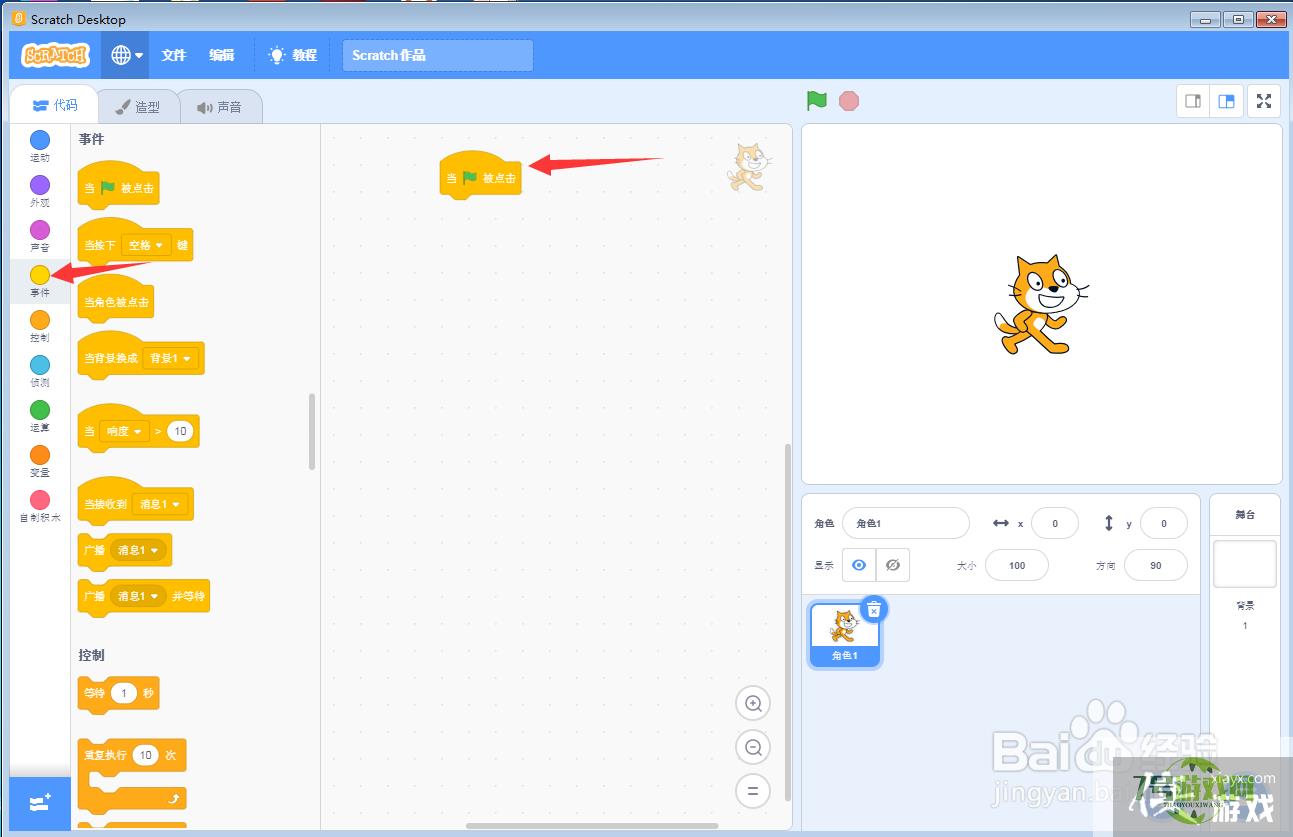Select the stage backdrop thumbnail
Image resolution: width=1293 pixels, height=837 pixels.
(1245, 564)
